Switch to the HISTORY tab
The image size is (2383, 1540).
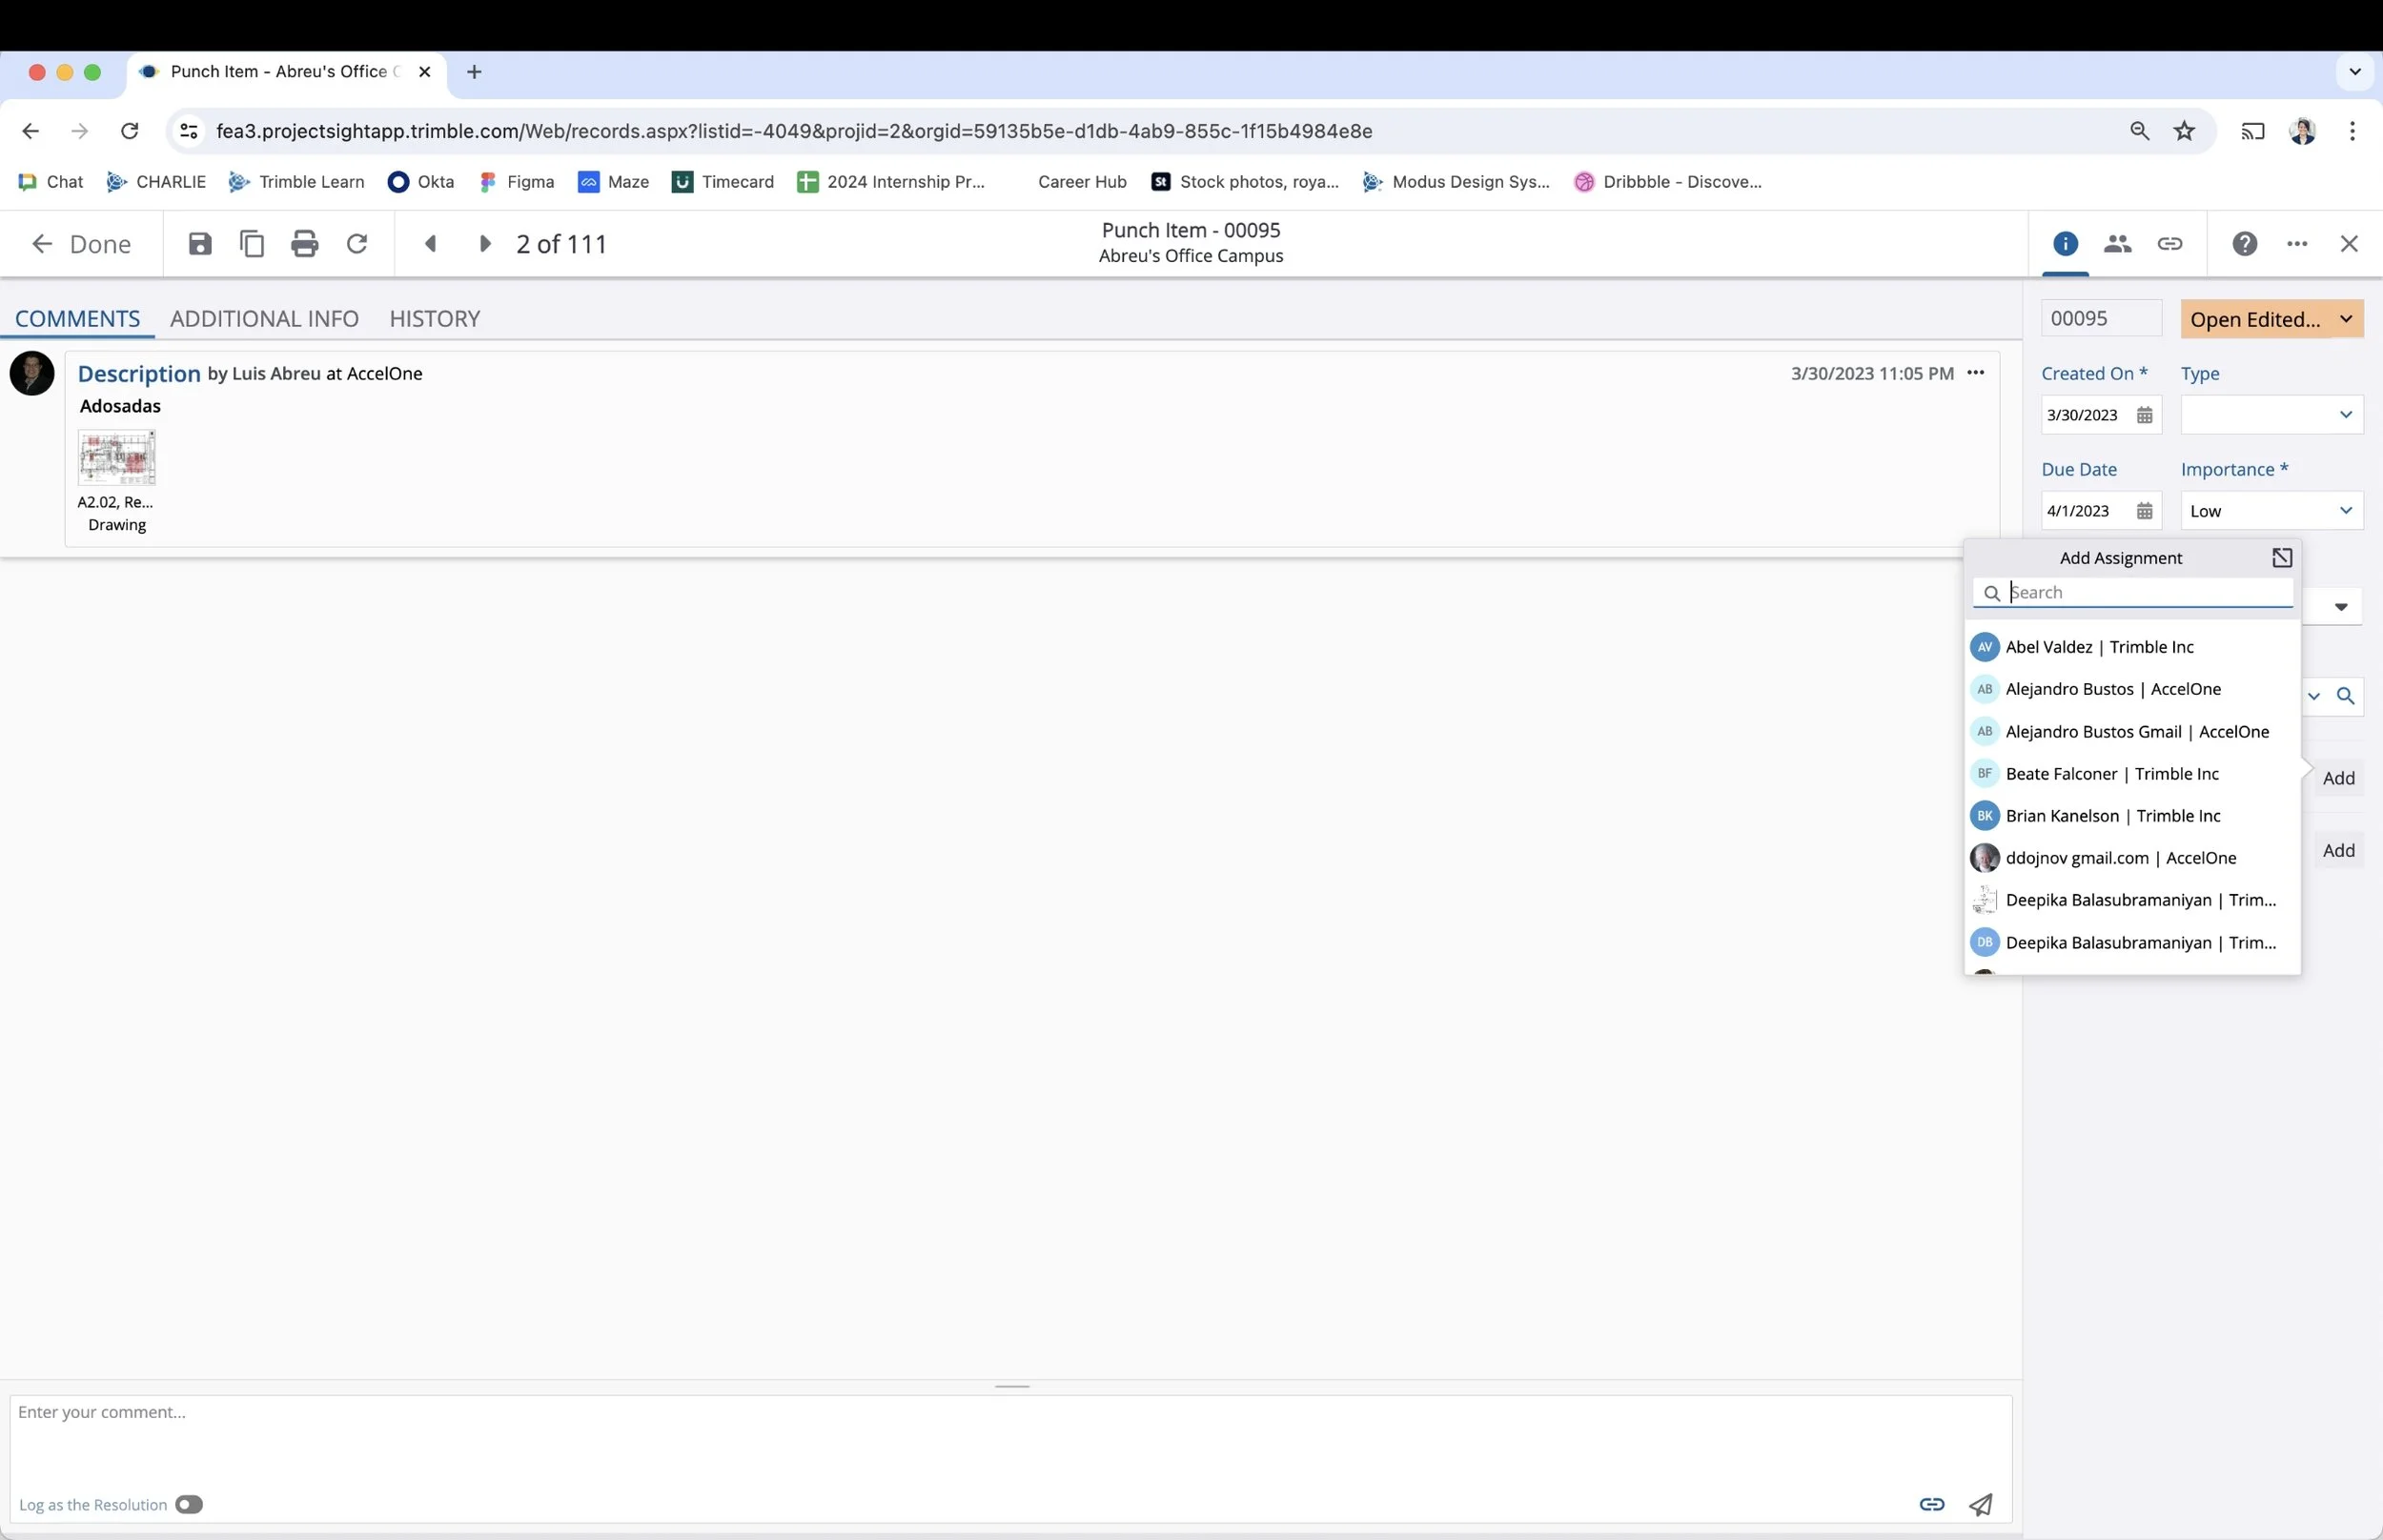click(x=434, y=319)
